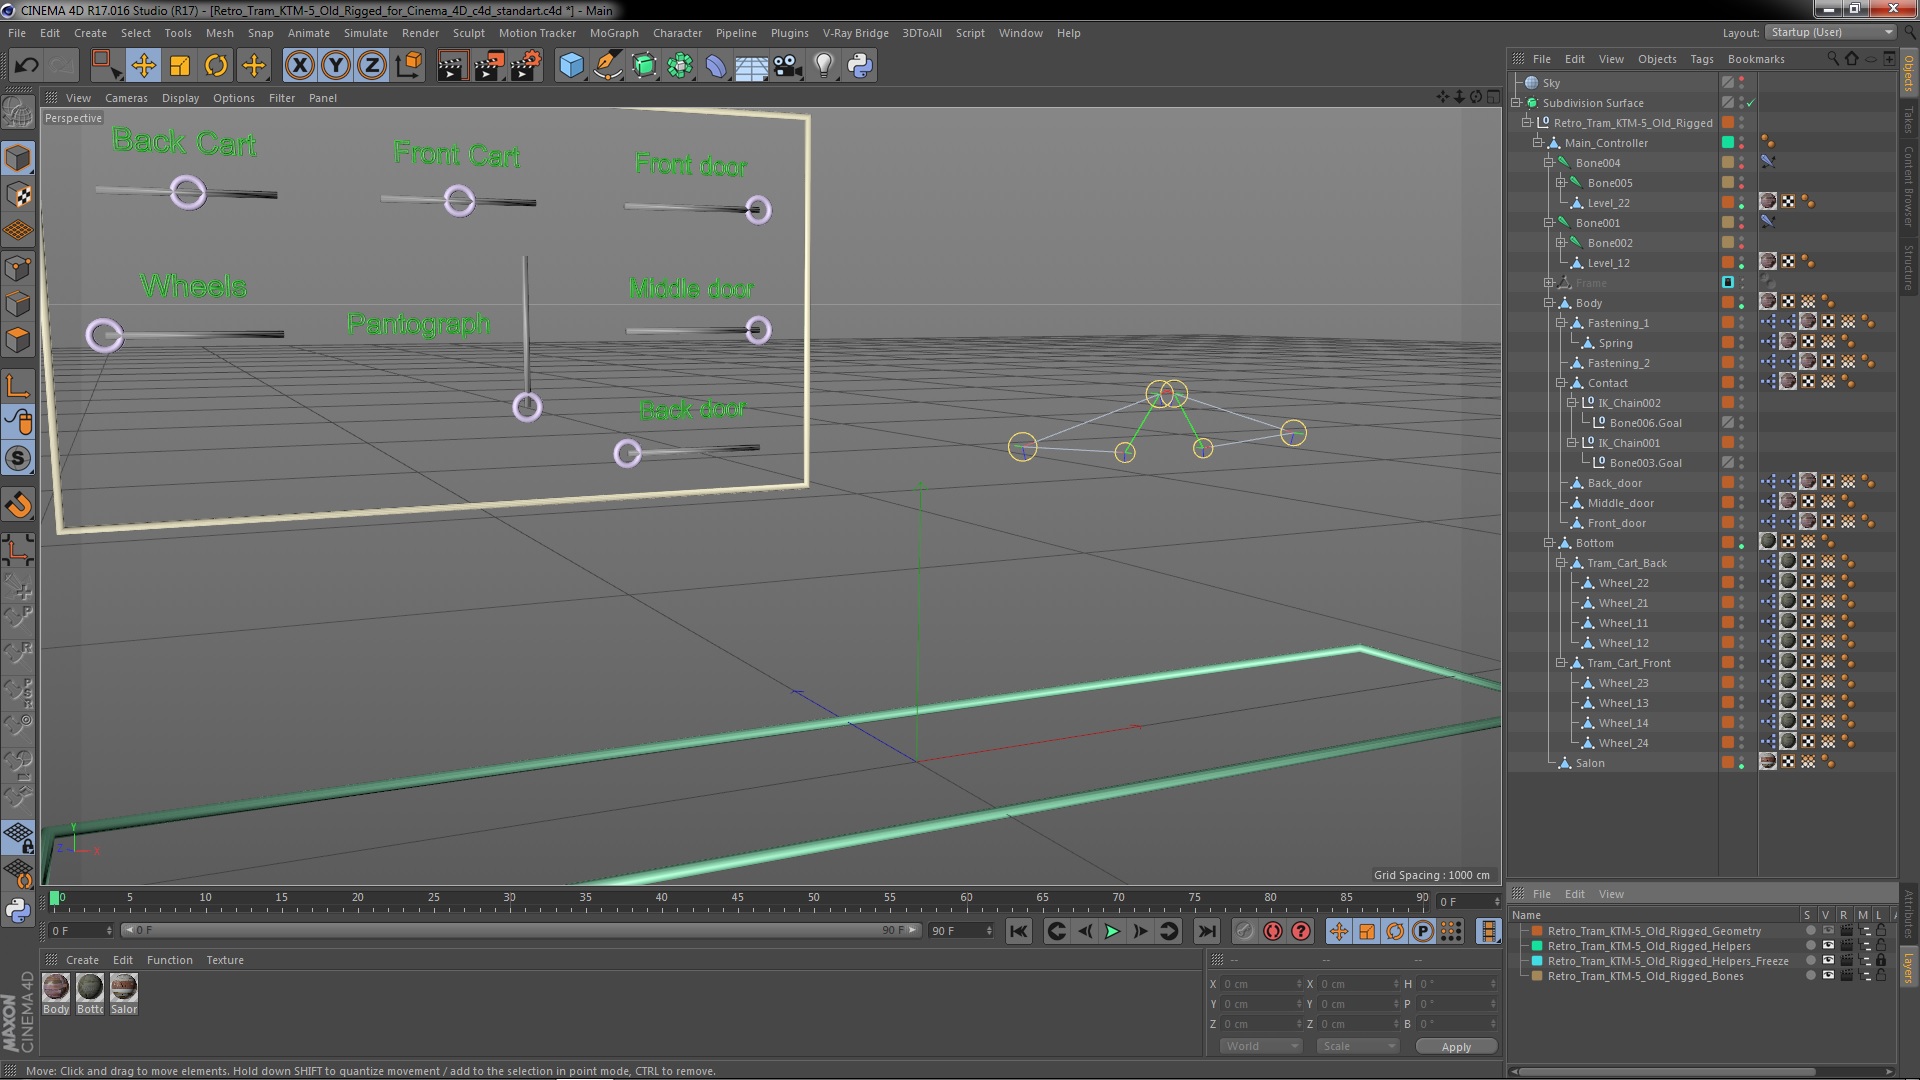Screen dimensions: 1920x1080
Task: Open the spline pen tool
Action: click(x=607, y=66)
